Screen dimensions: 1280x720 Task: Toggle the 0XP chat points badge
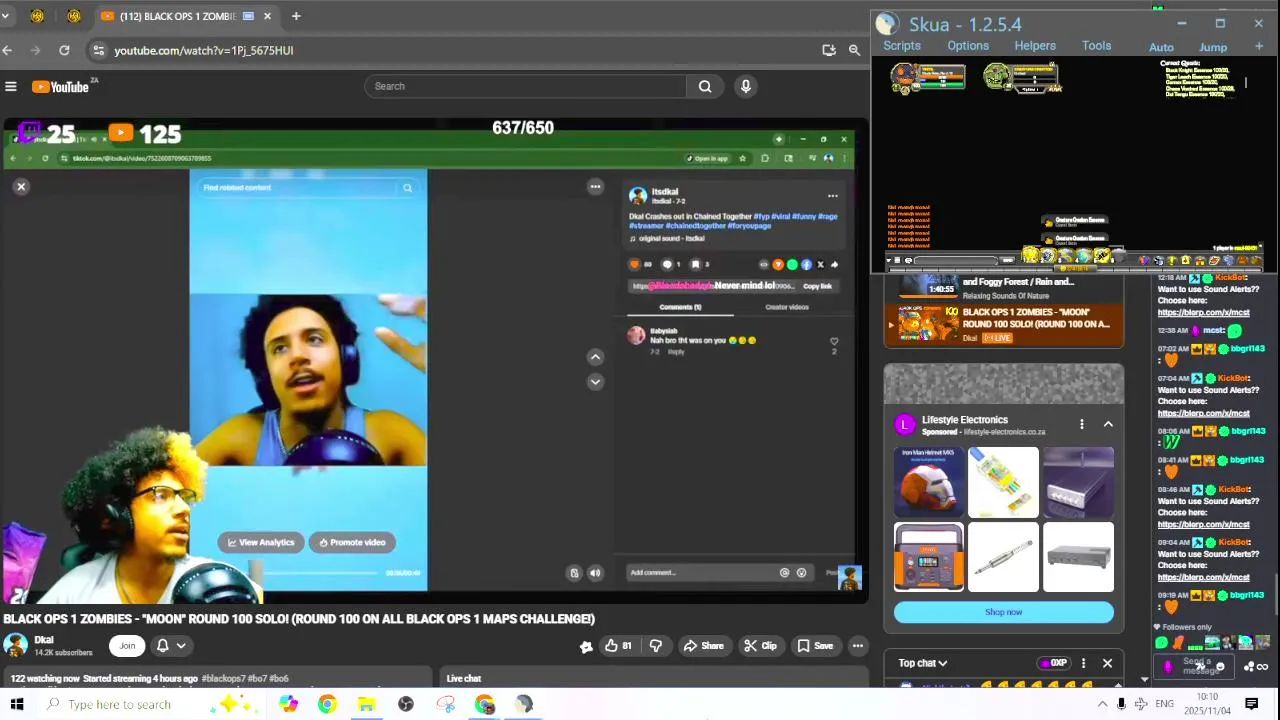coord(1052,663)
